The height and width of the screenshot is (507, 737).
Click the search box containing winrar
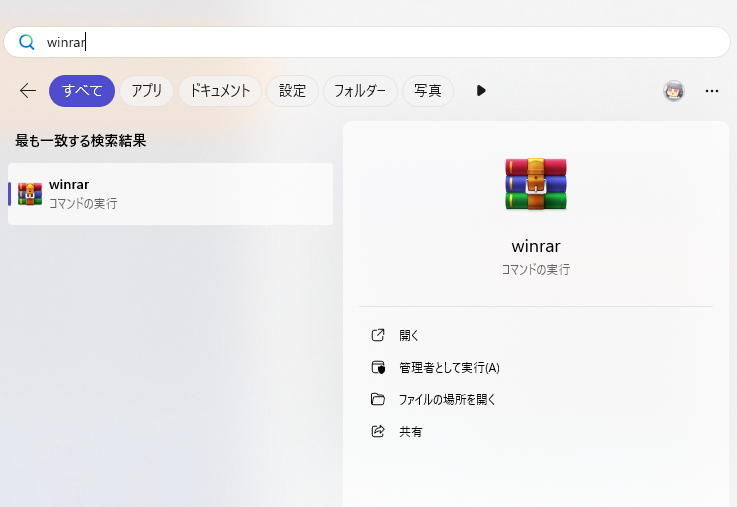click(x=367, y=42)
